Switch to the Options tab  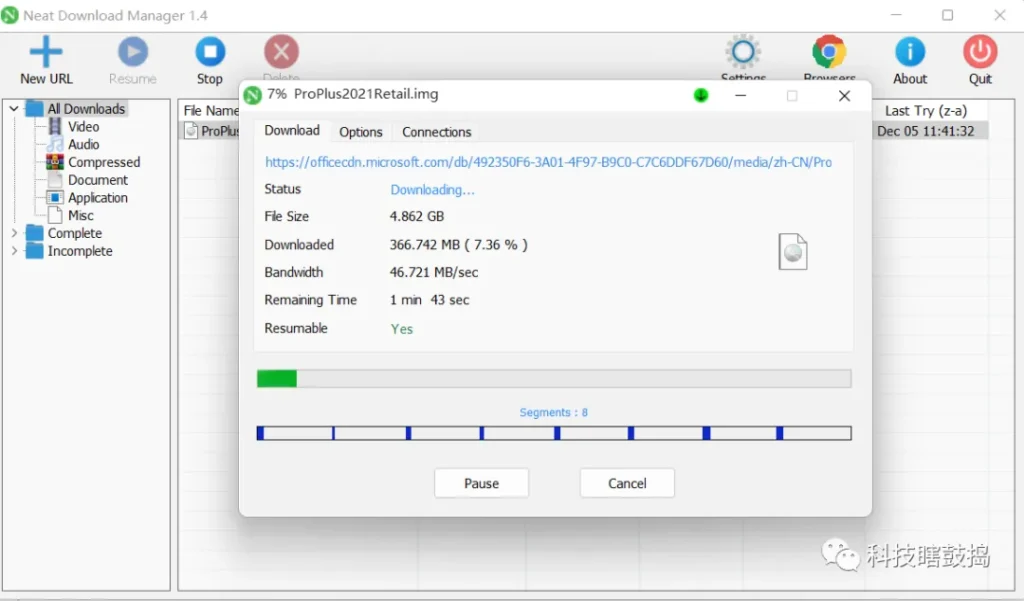pos(360,132)
